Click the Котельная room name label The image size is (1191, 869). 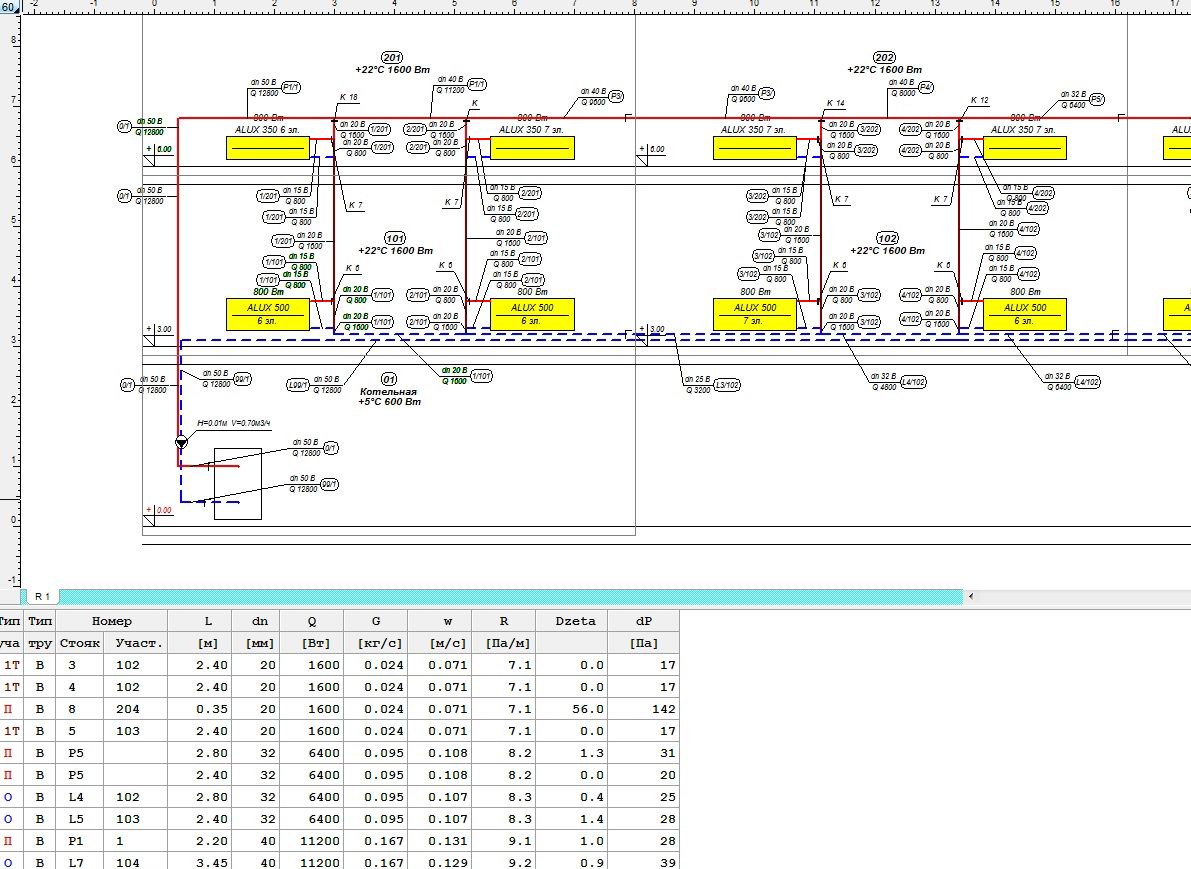[388, 392]
